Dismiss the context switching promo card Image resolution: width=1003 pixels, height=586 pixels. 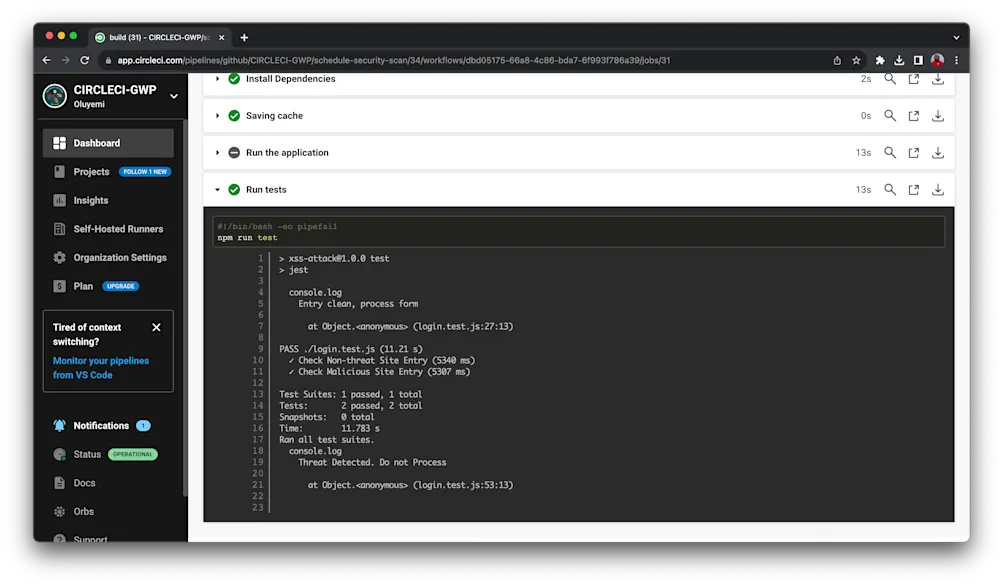point(155,327)
